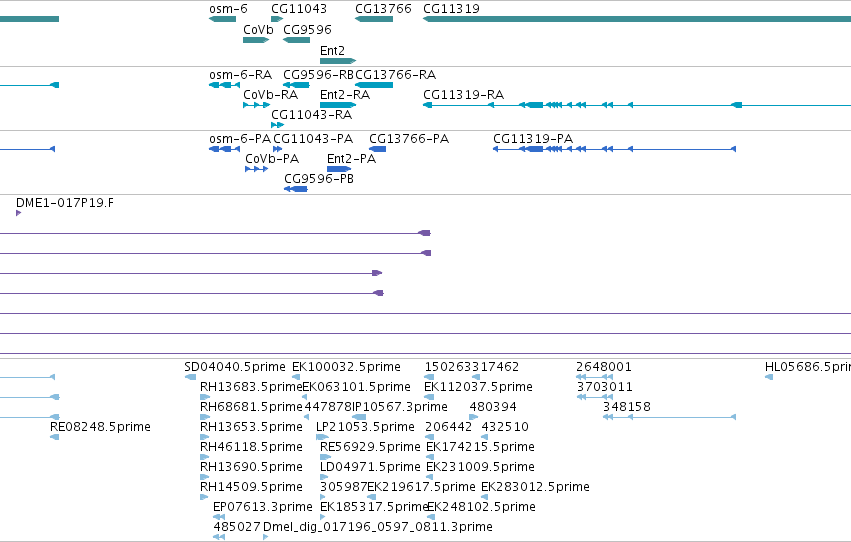Click the CoVb gene feature

coord(256,40)
